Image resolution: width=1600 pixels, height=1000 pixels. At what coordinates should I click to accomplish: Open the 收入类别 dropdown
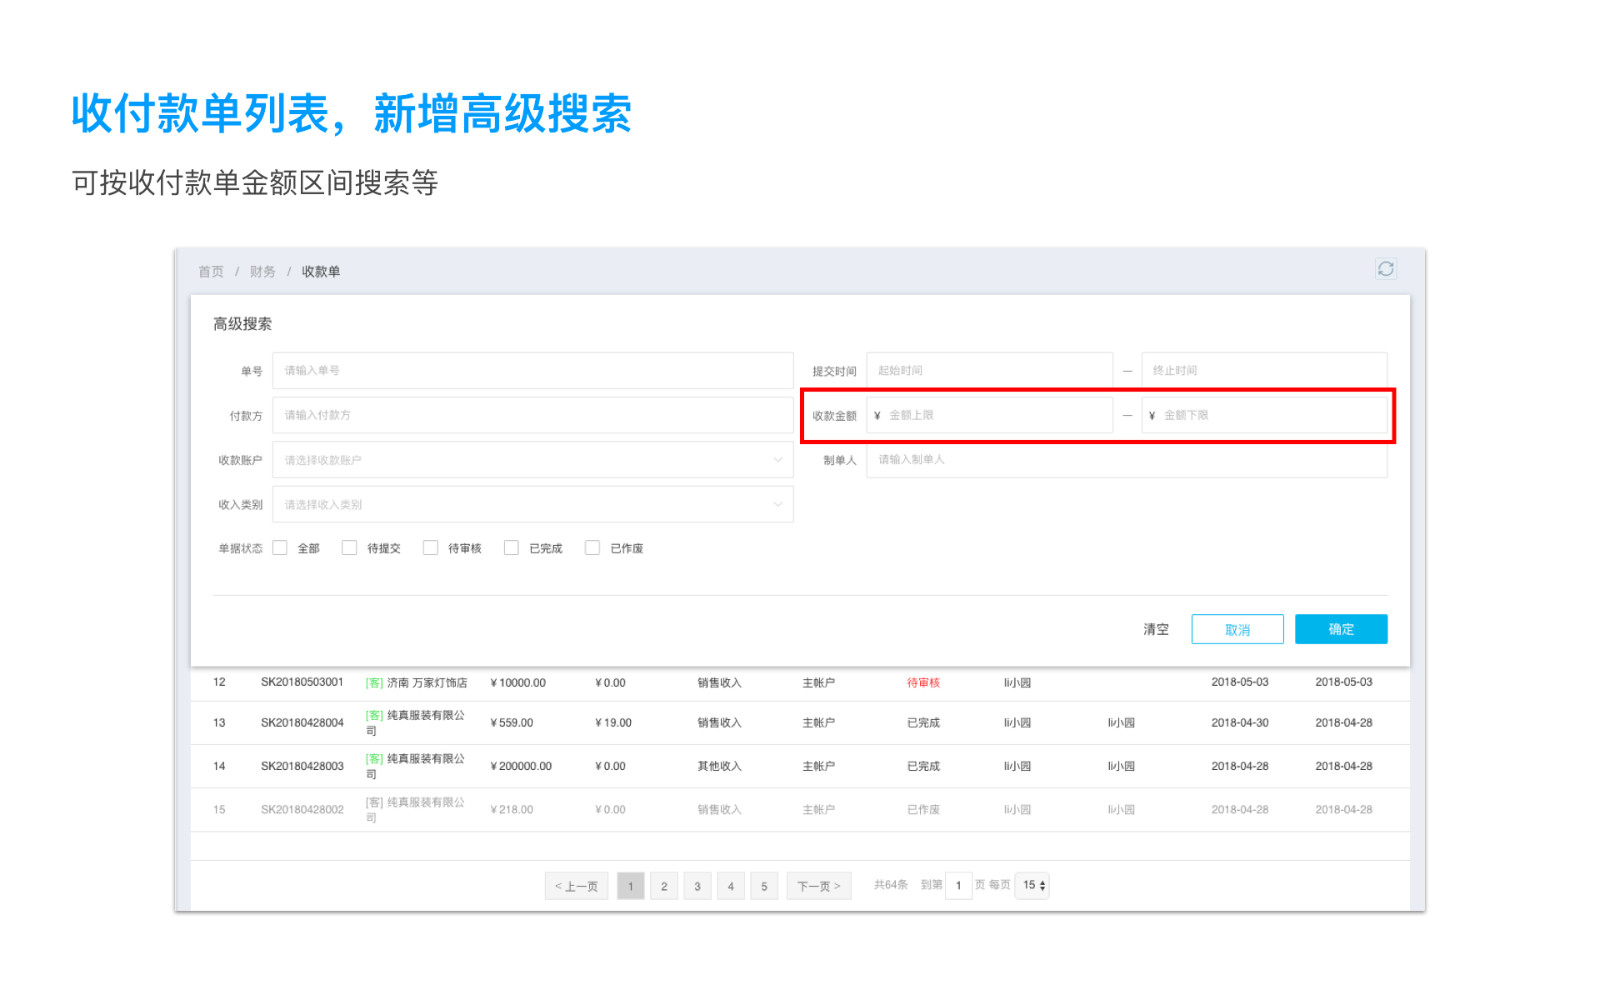pos(532,505)
